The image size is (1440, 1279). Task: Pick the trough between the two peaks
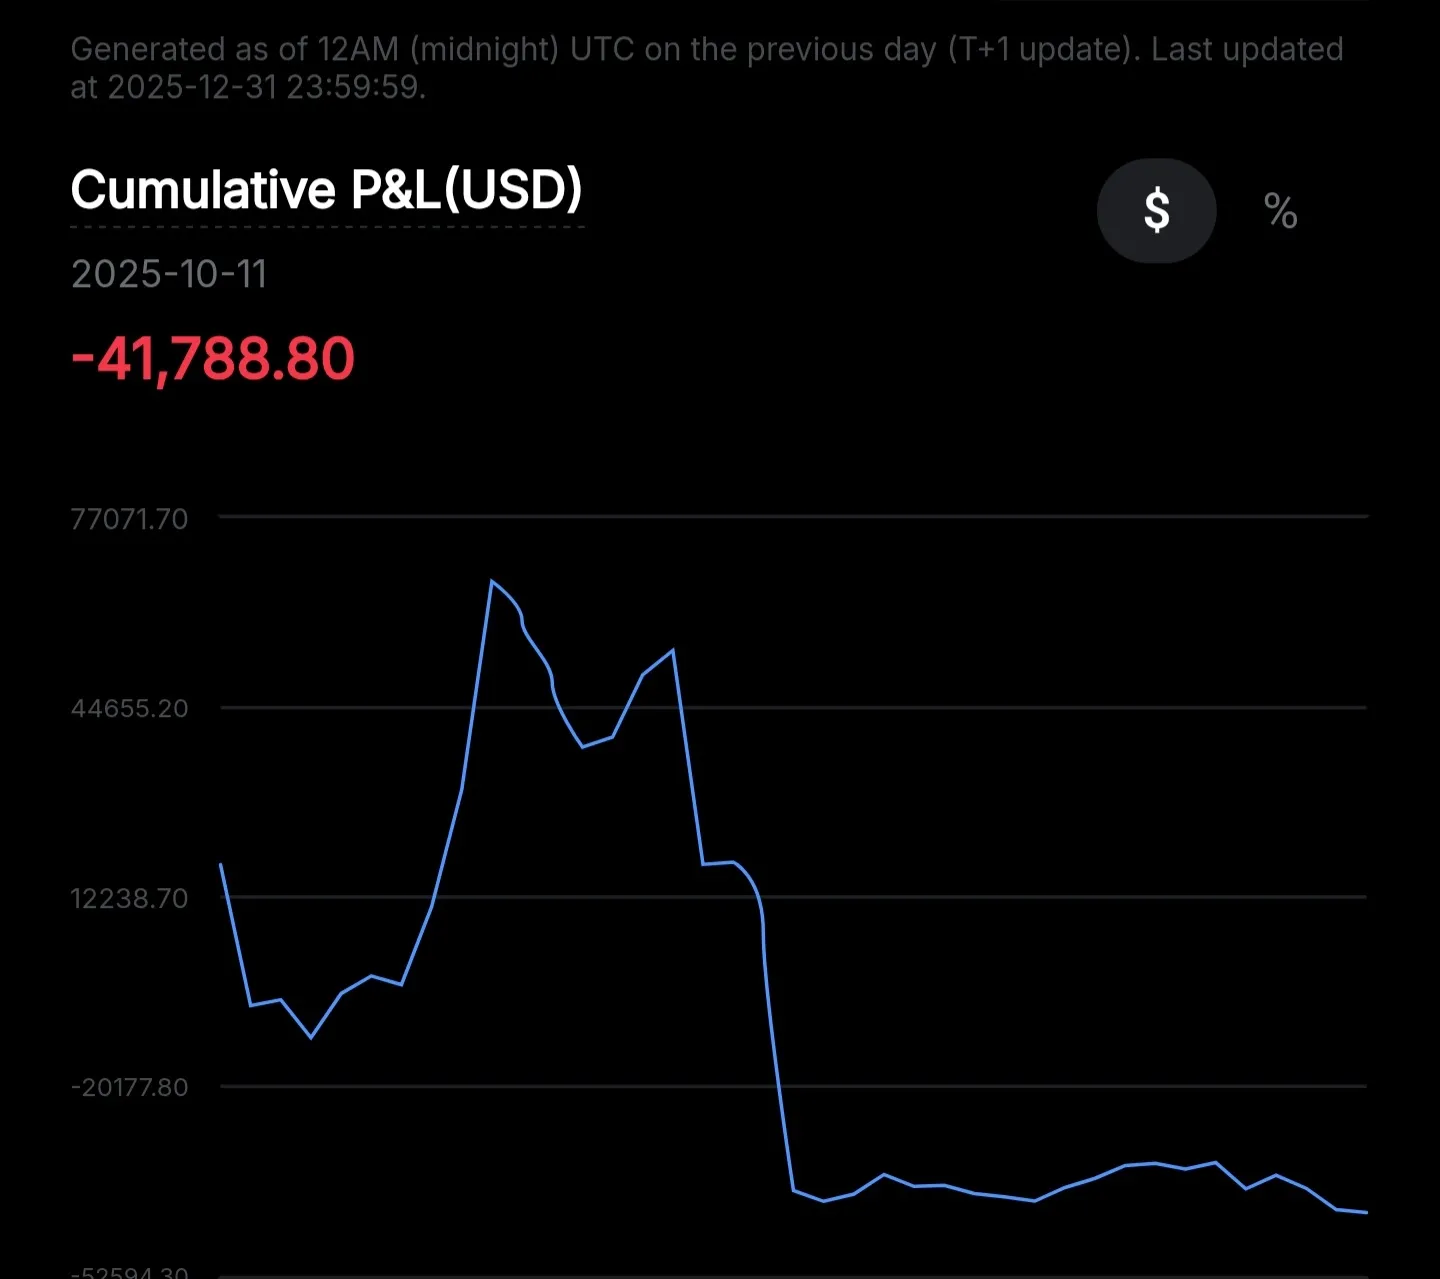pos(583,747)
